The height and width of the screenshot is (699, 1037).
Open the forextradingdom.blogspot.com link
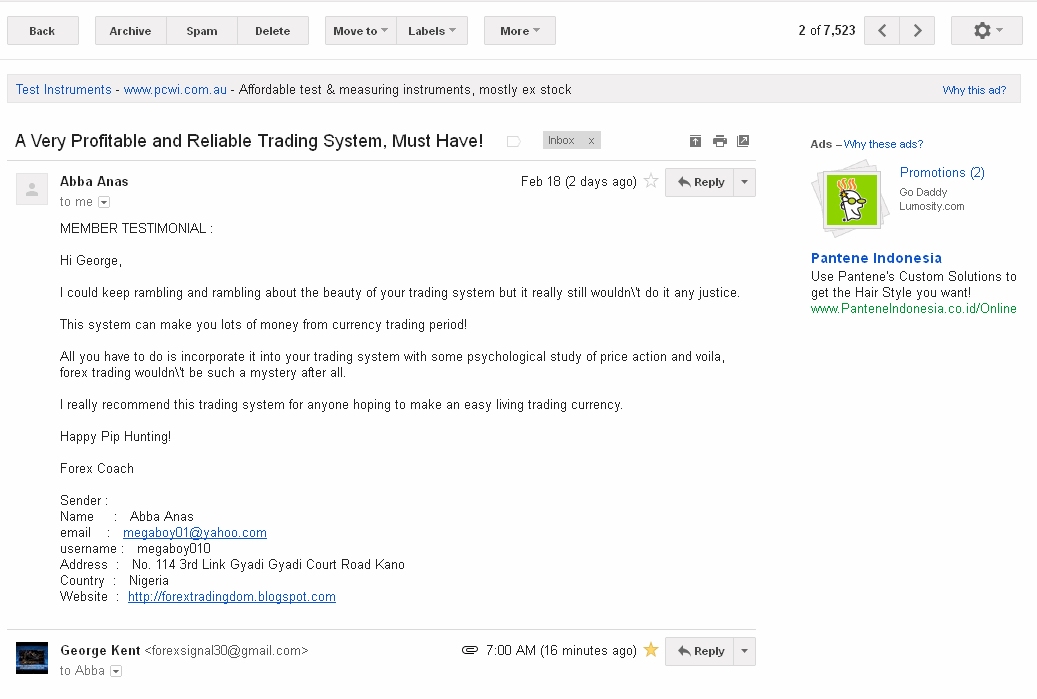coord(231,596)
